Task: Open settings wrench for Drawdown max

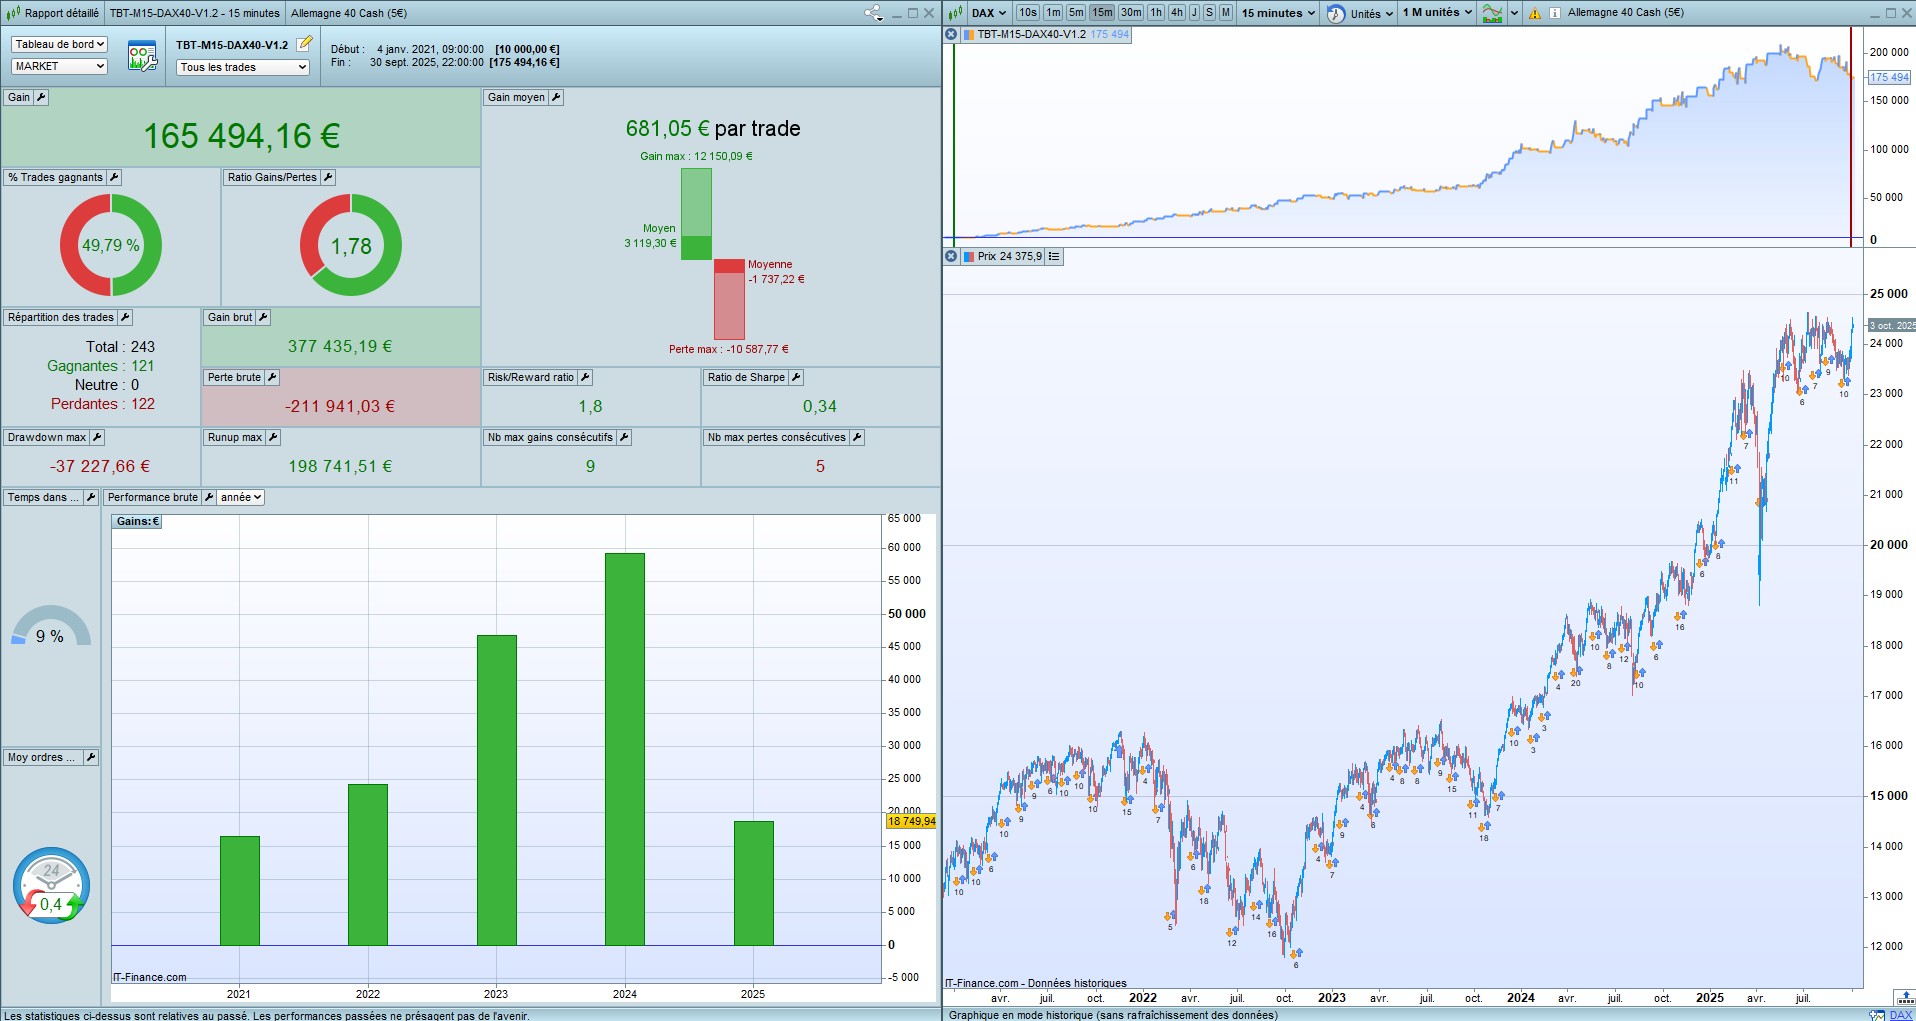Action: (97, 437)
